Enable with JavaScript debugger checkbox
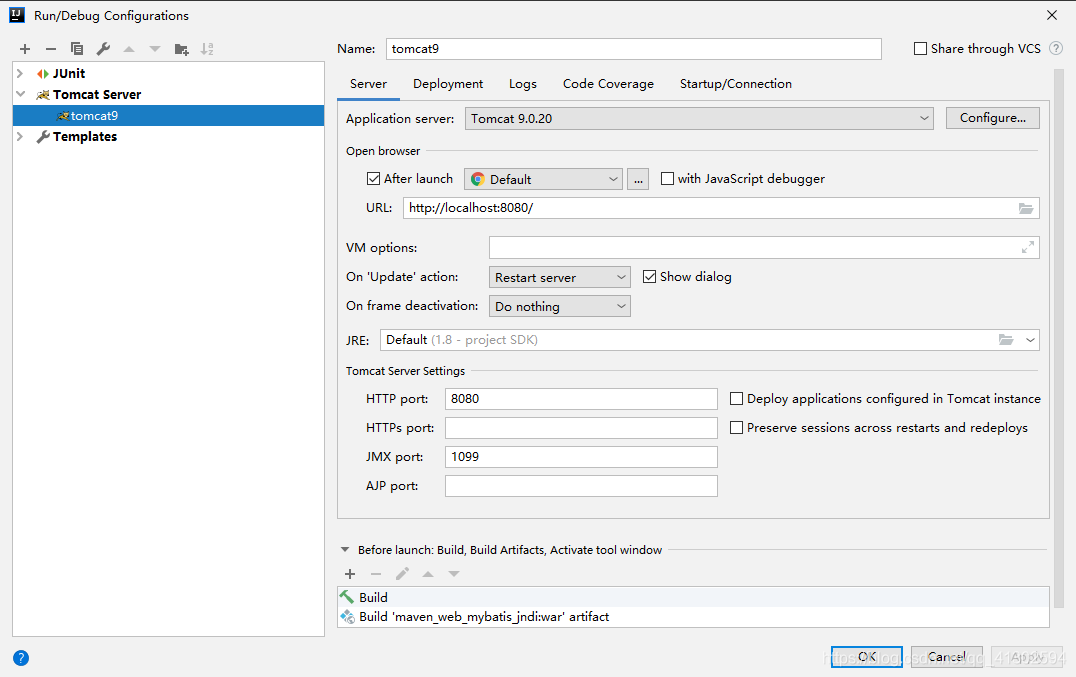Viewport: 1076px width, 677px height. click(x=667, y=179)
